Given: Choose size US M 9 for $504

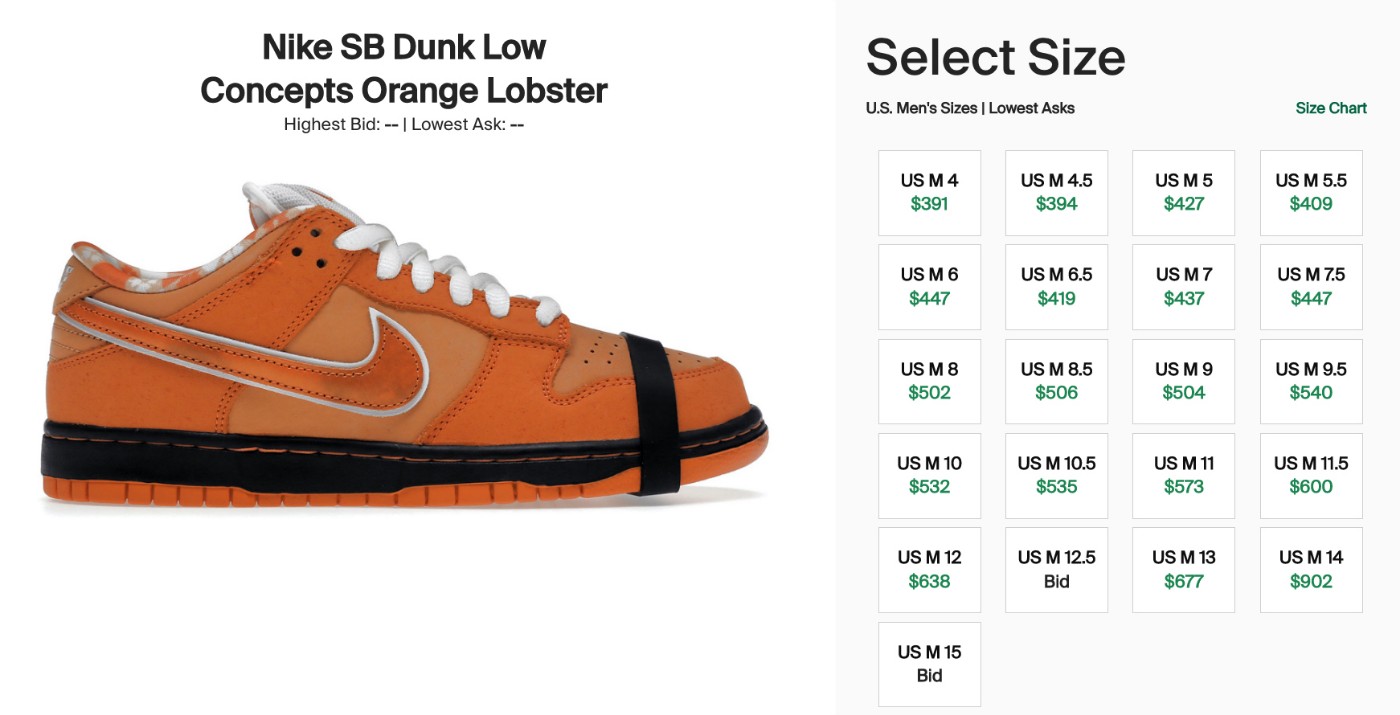Looking at the screenshot, I should (1183, 381).
